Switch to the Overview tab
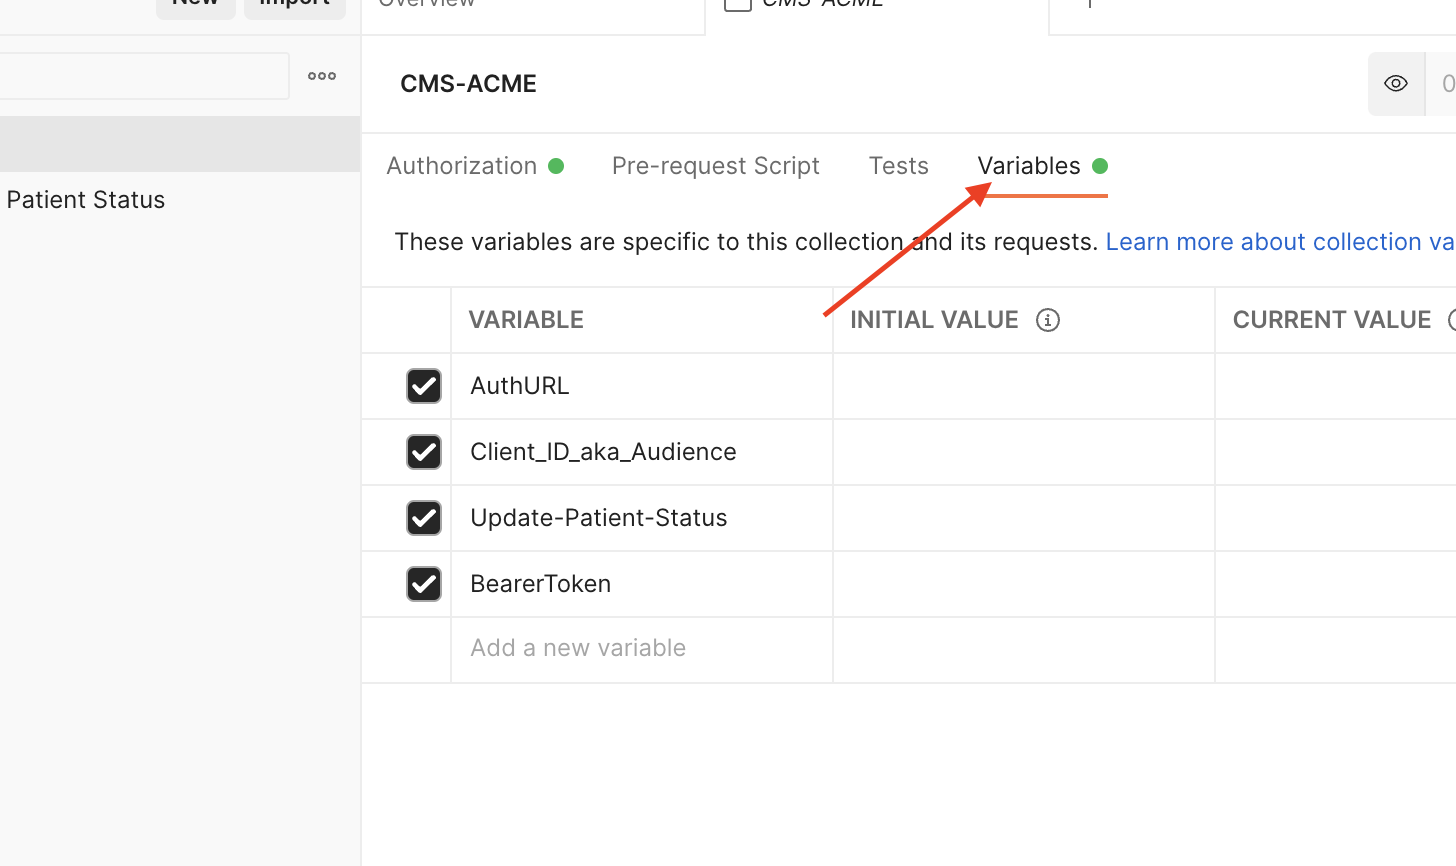 (x=426, y=4)
